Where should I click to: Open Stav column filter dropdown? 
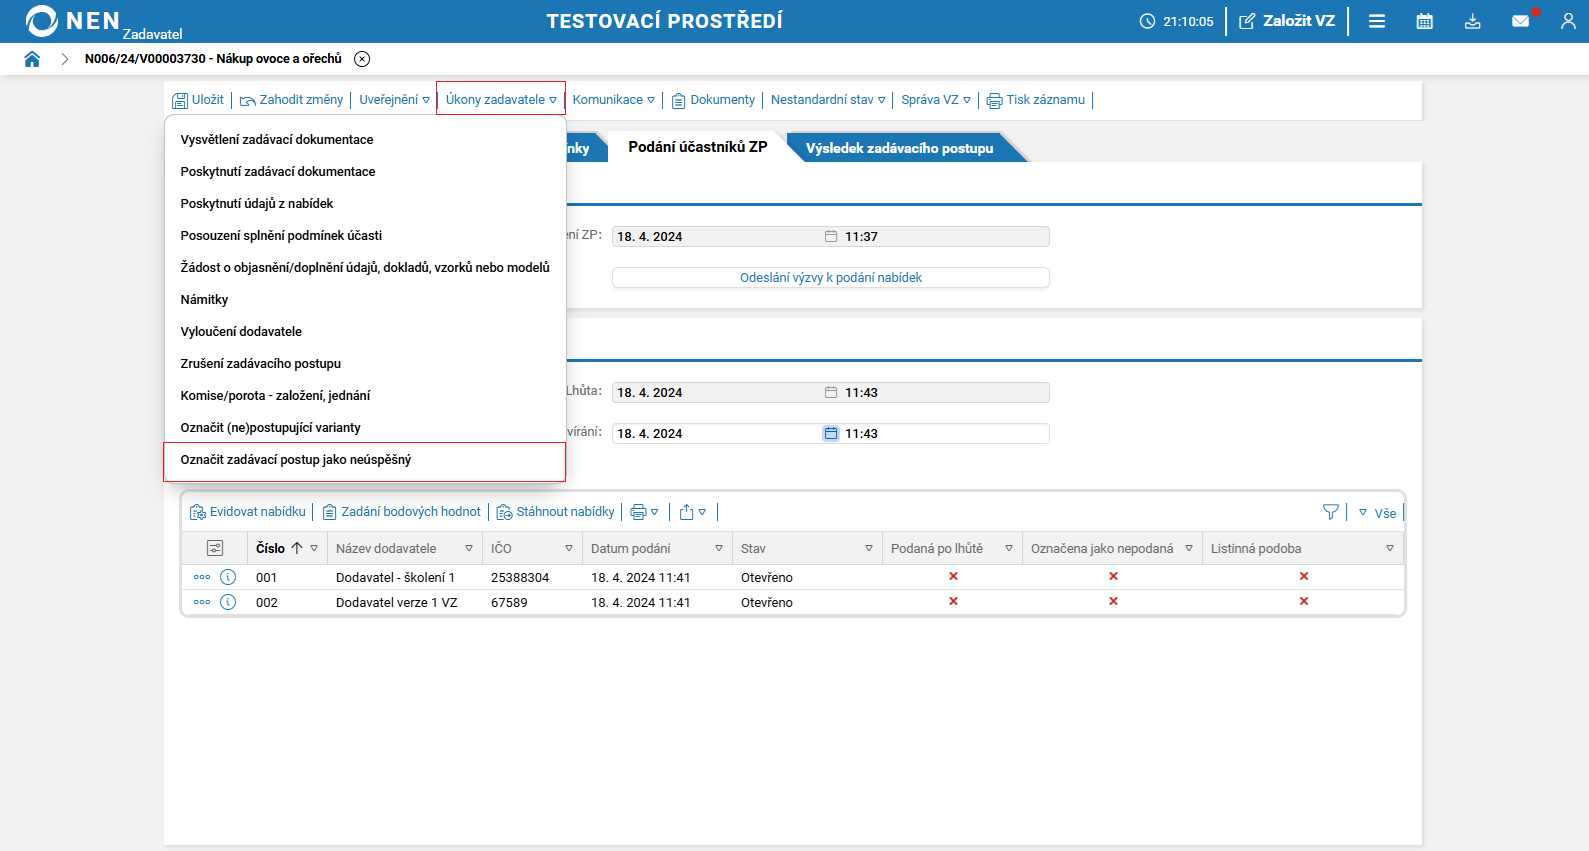pyautogui.click(x=868, y=548)
